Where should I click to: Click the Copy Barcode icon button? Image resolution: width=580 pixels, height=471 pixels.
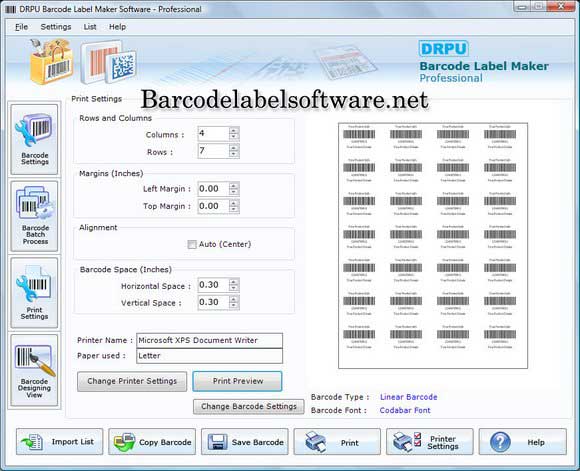(x=152, y=442)
